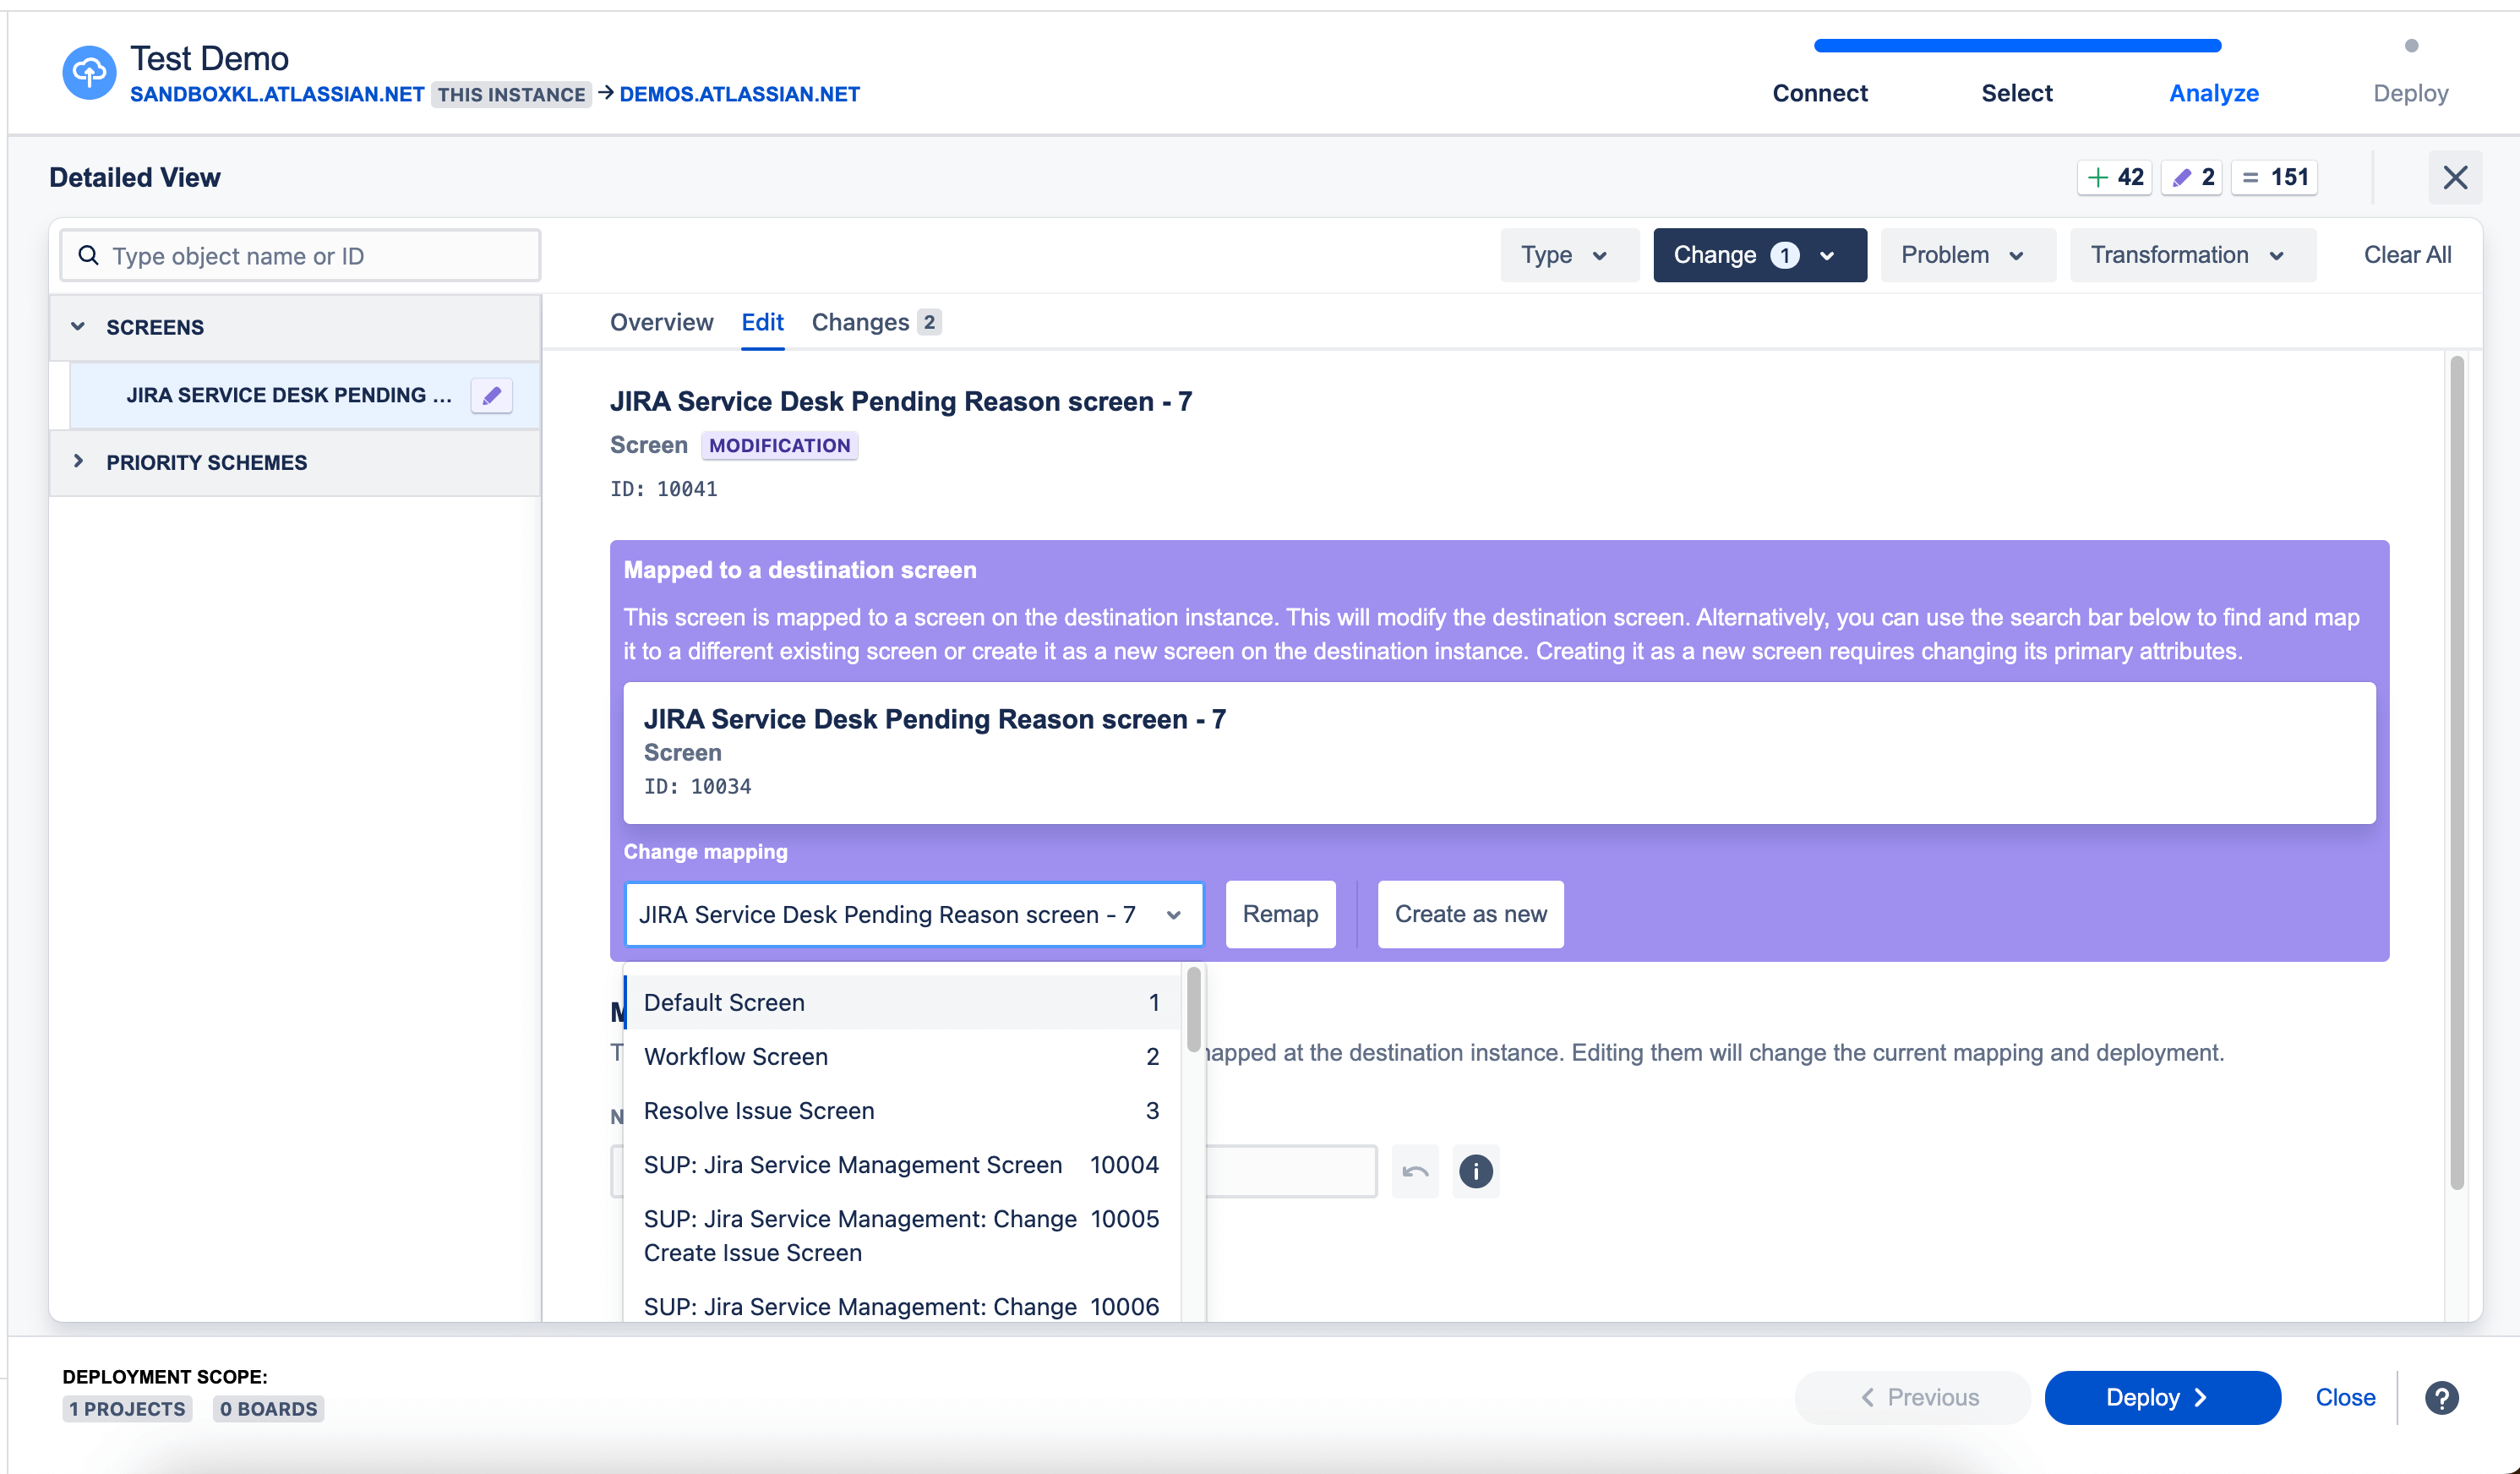Click the additions count badge 42
This screenshot has height=1474, width=2520.
click(2115, 178)
